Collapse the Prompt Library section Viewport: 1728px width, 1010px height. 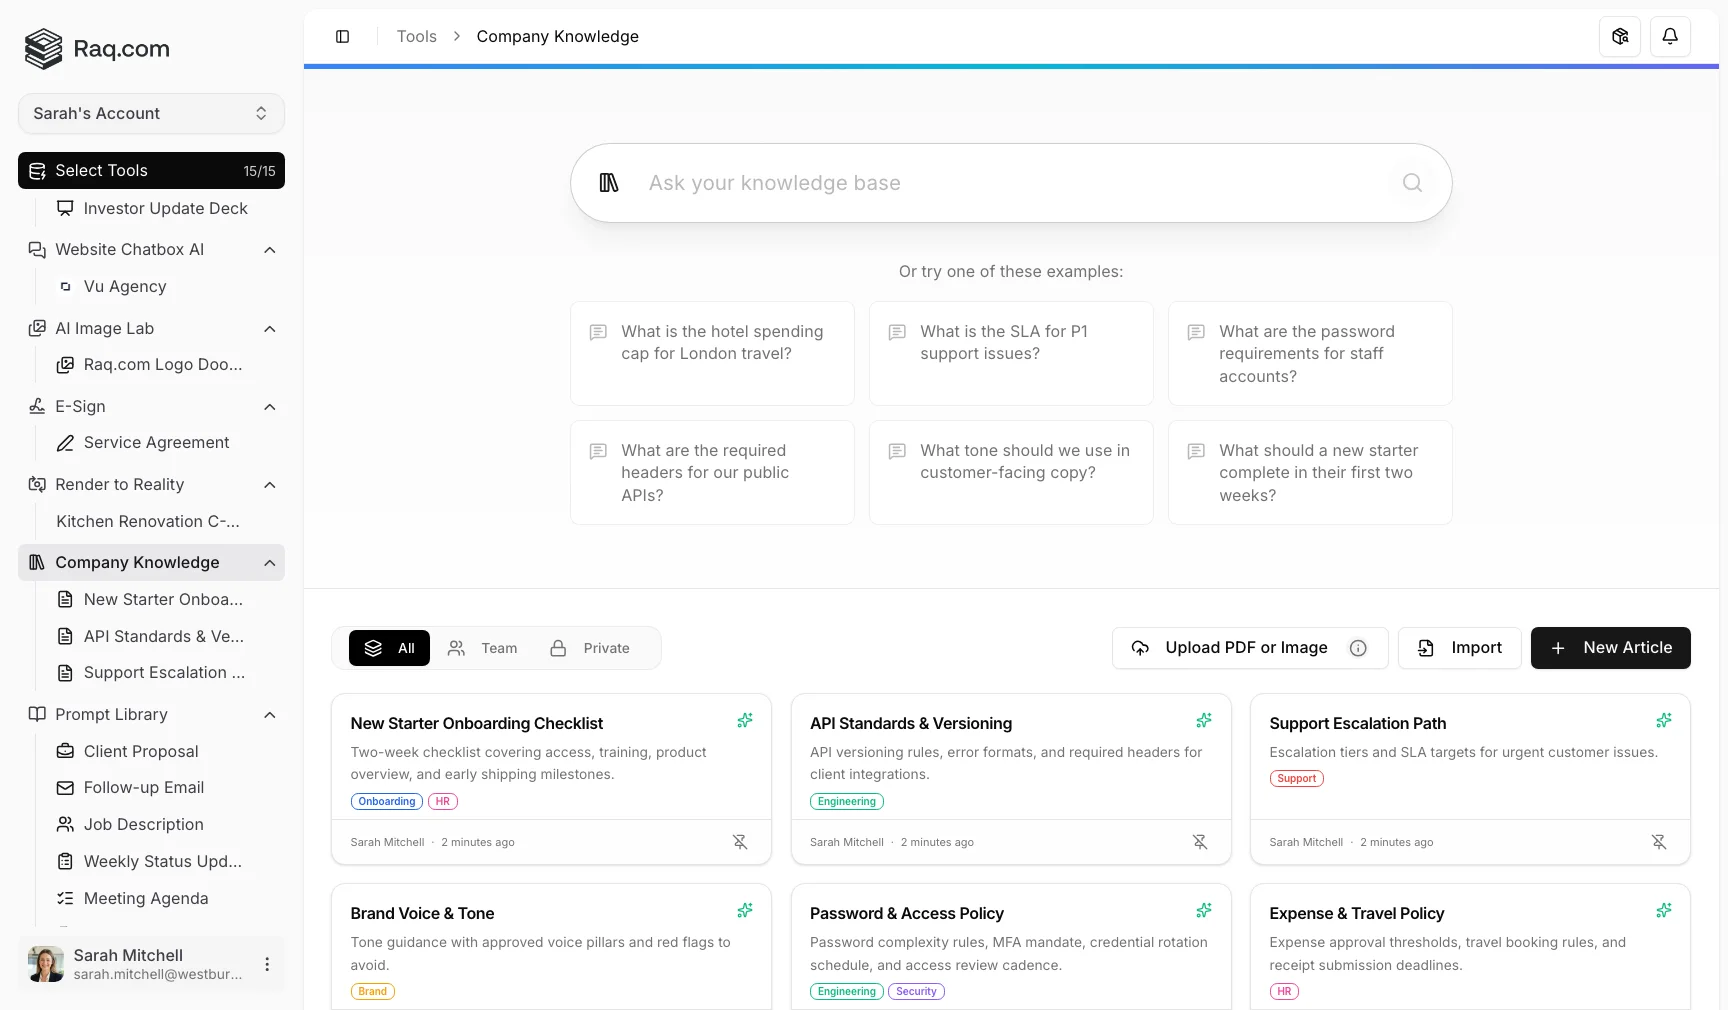pyautogui.click(x=269, y=715)
